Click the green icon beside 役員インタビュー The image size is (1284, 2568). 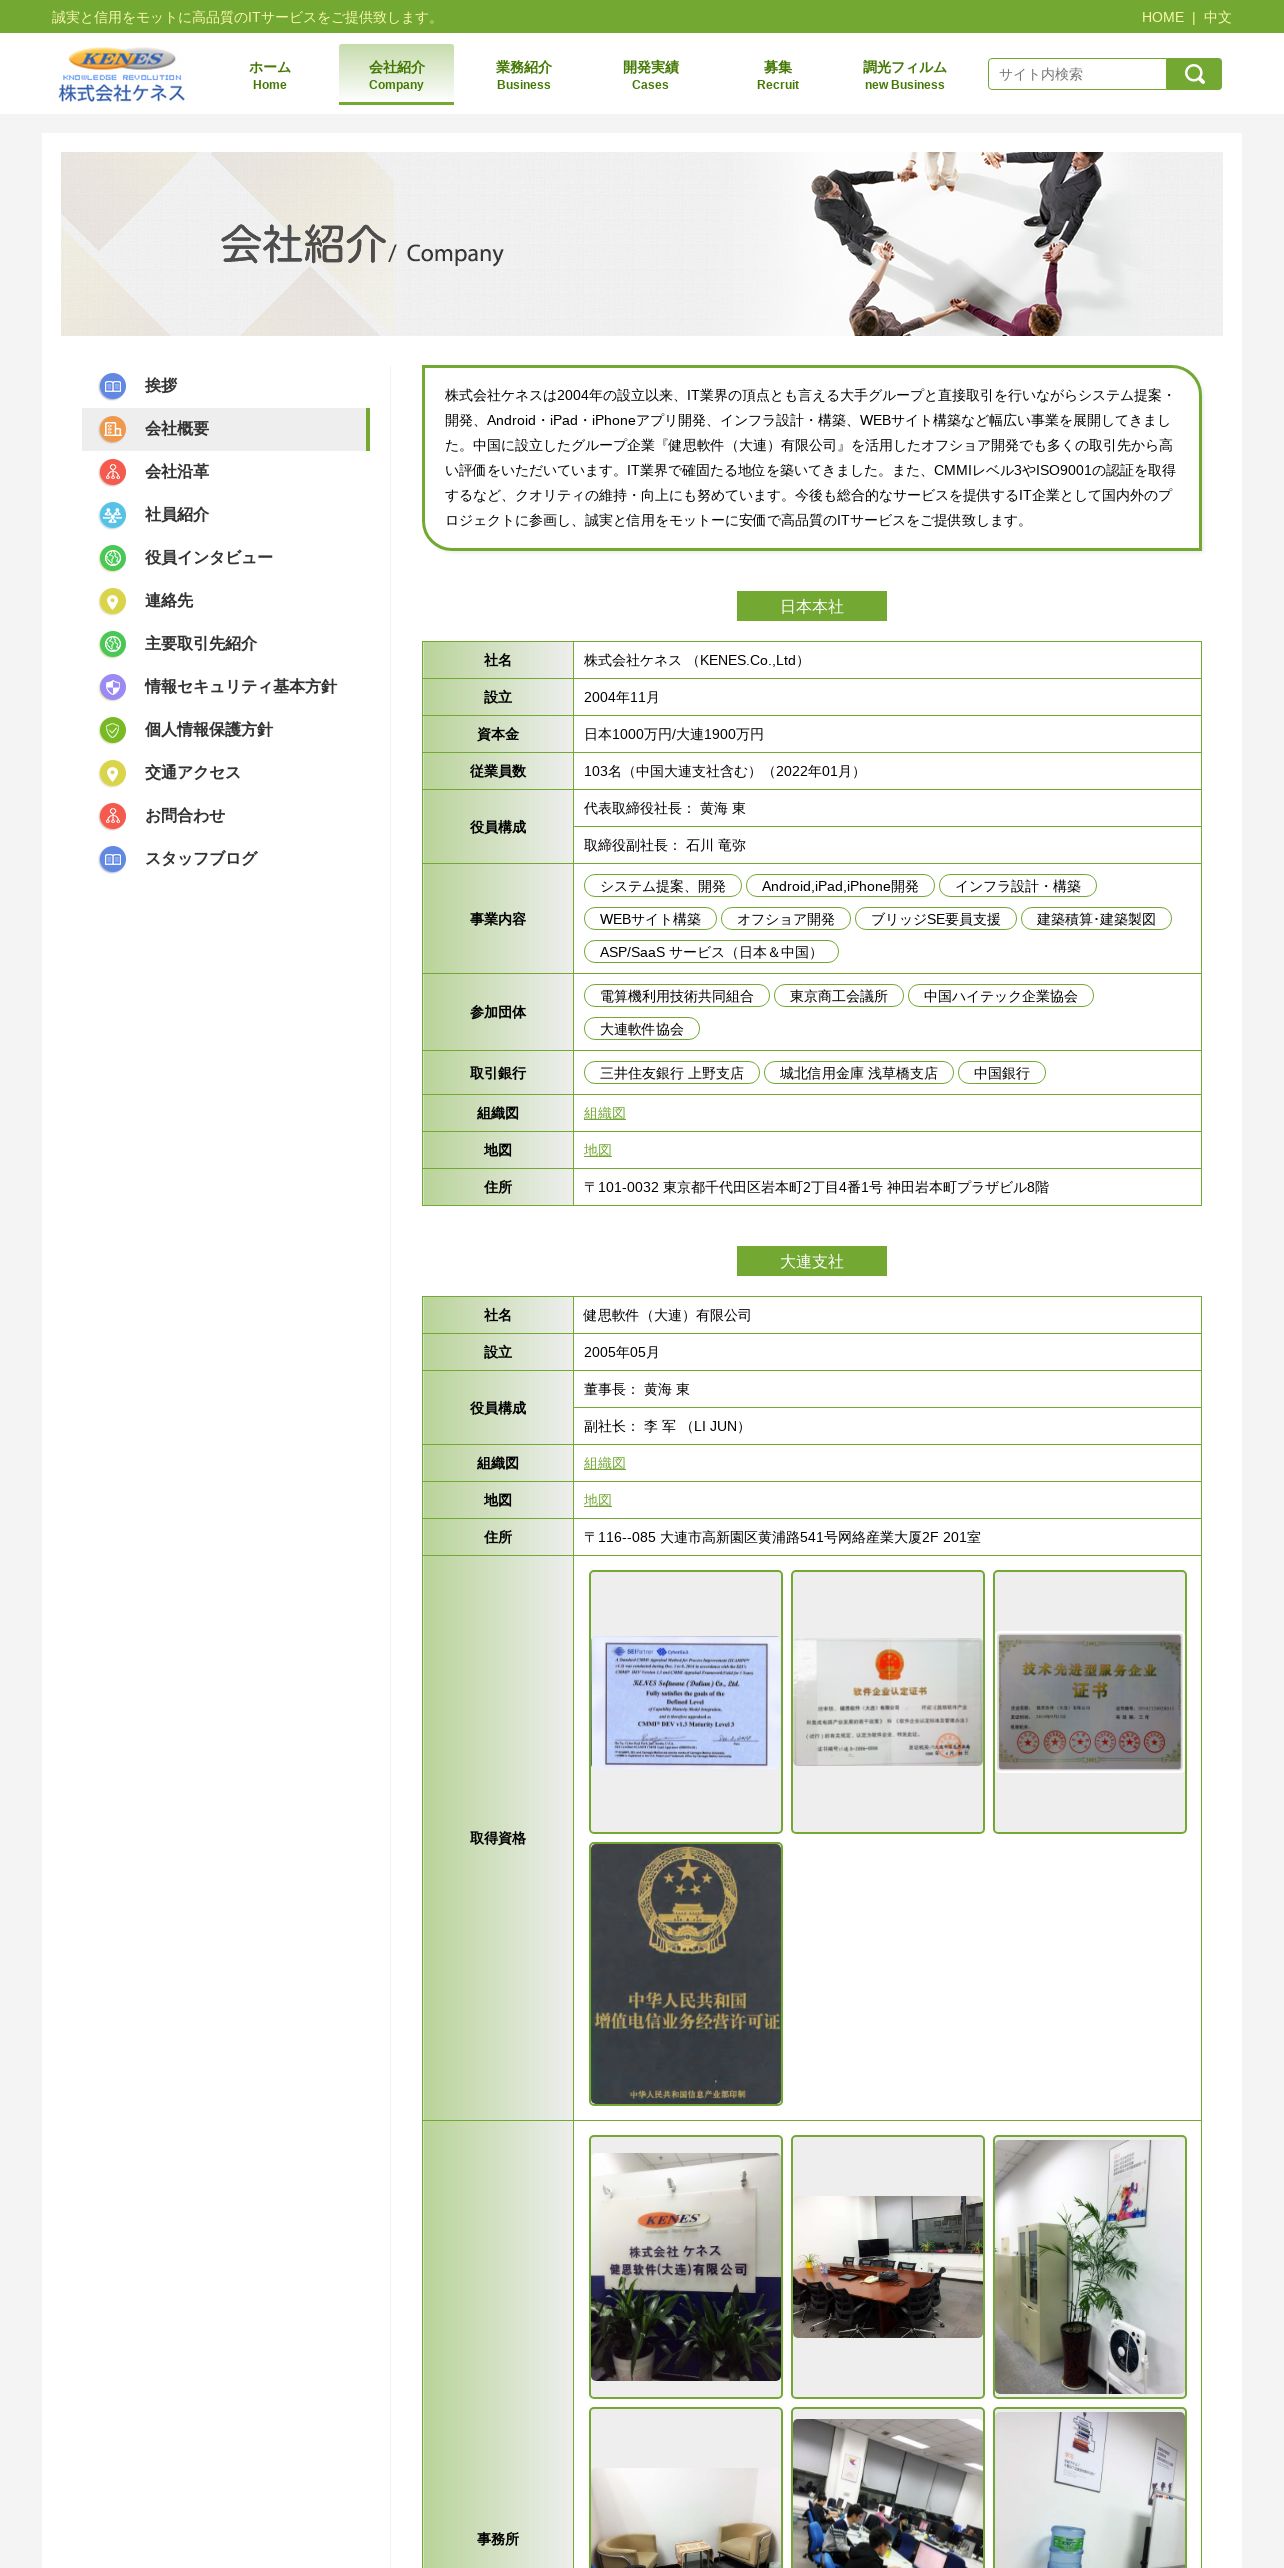click(x=113, y=558)
